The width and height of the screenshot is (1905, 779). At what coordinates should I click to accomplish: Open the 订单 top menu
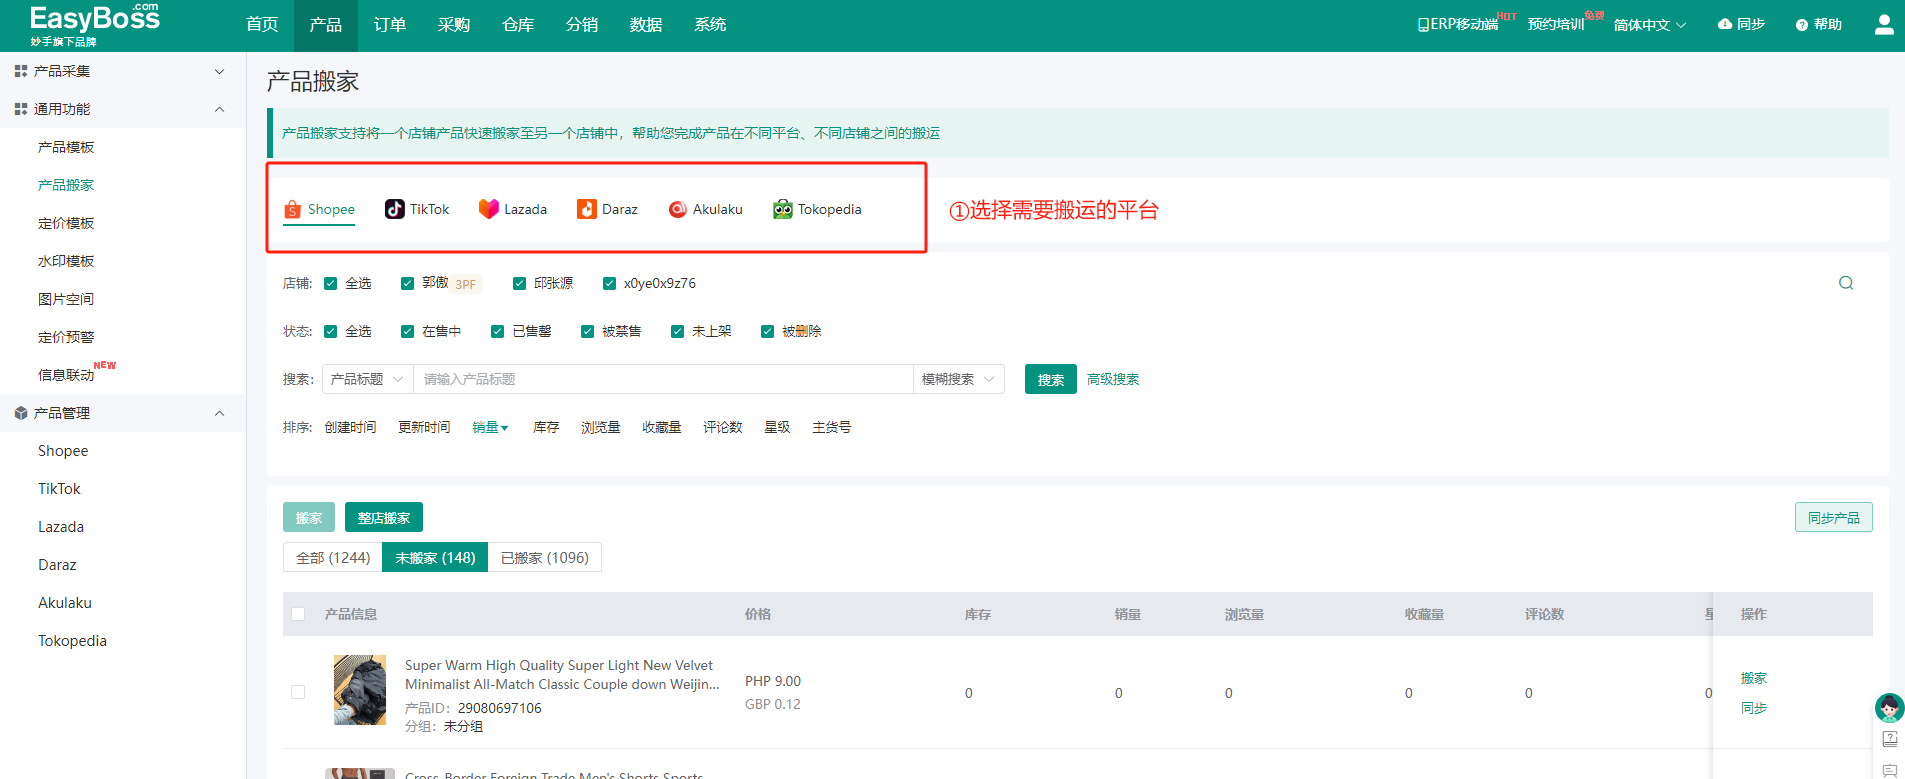click(390, 25)
